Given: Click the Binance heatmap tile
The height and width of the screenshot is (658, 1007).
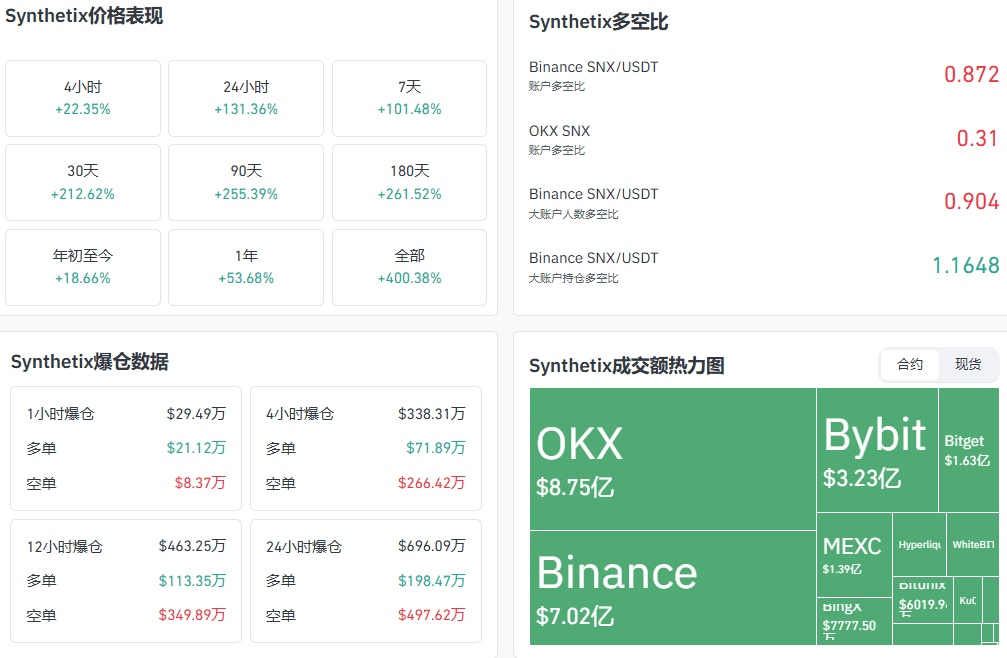Looking at the screenshot, I should pyautogui.click(x=672, y=587).
